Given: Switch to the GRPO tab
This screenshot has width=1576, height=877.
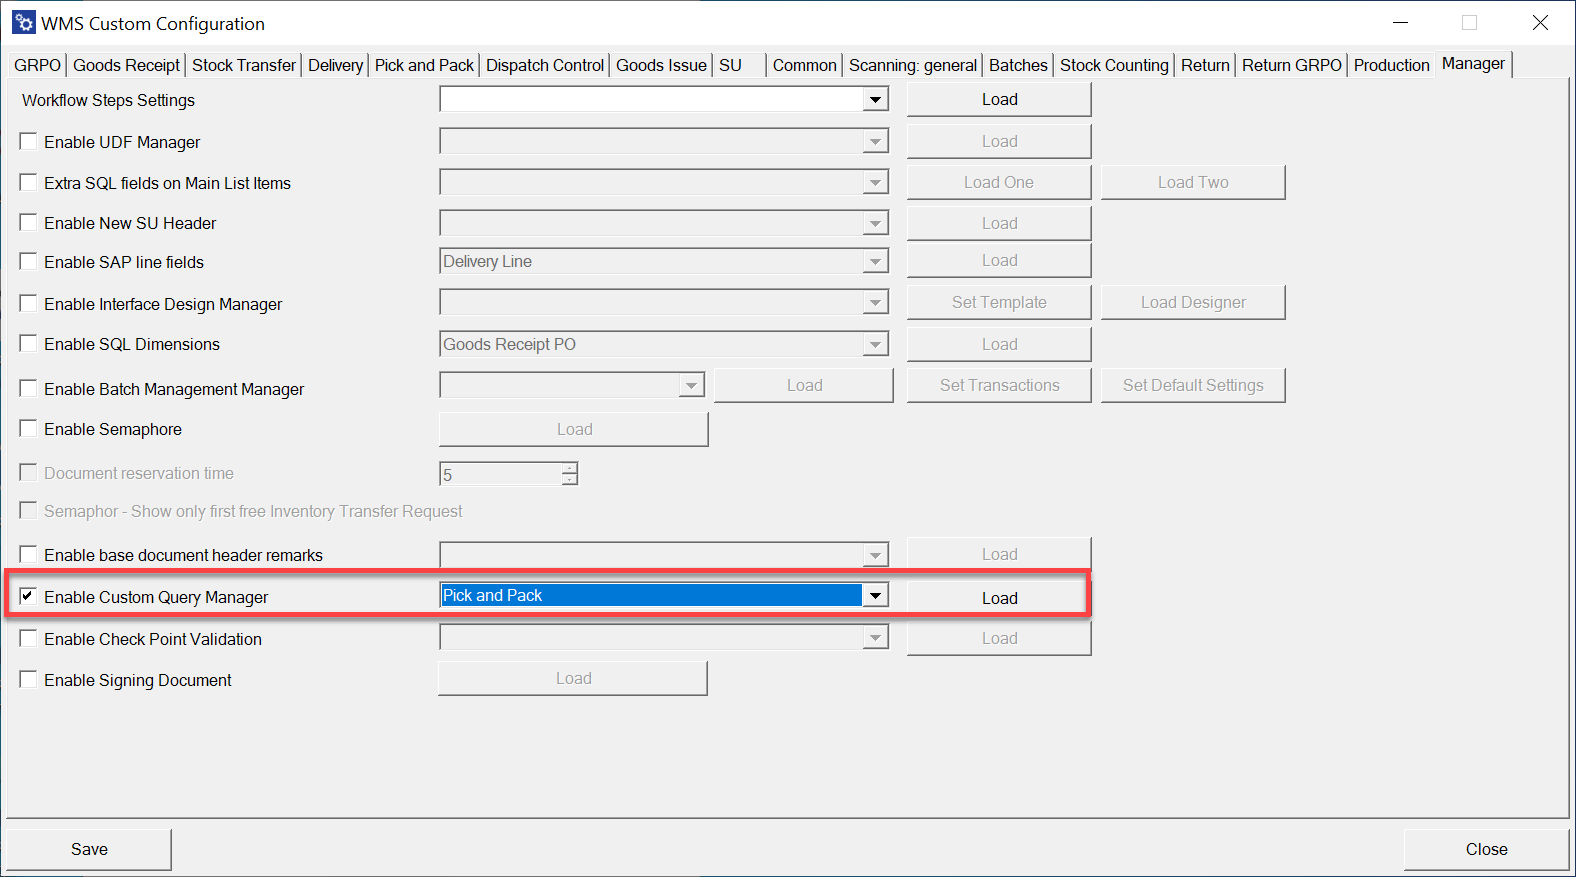Looking at the screenshot, I should pos(37,65).
